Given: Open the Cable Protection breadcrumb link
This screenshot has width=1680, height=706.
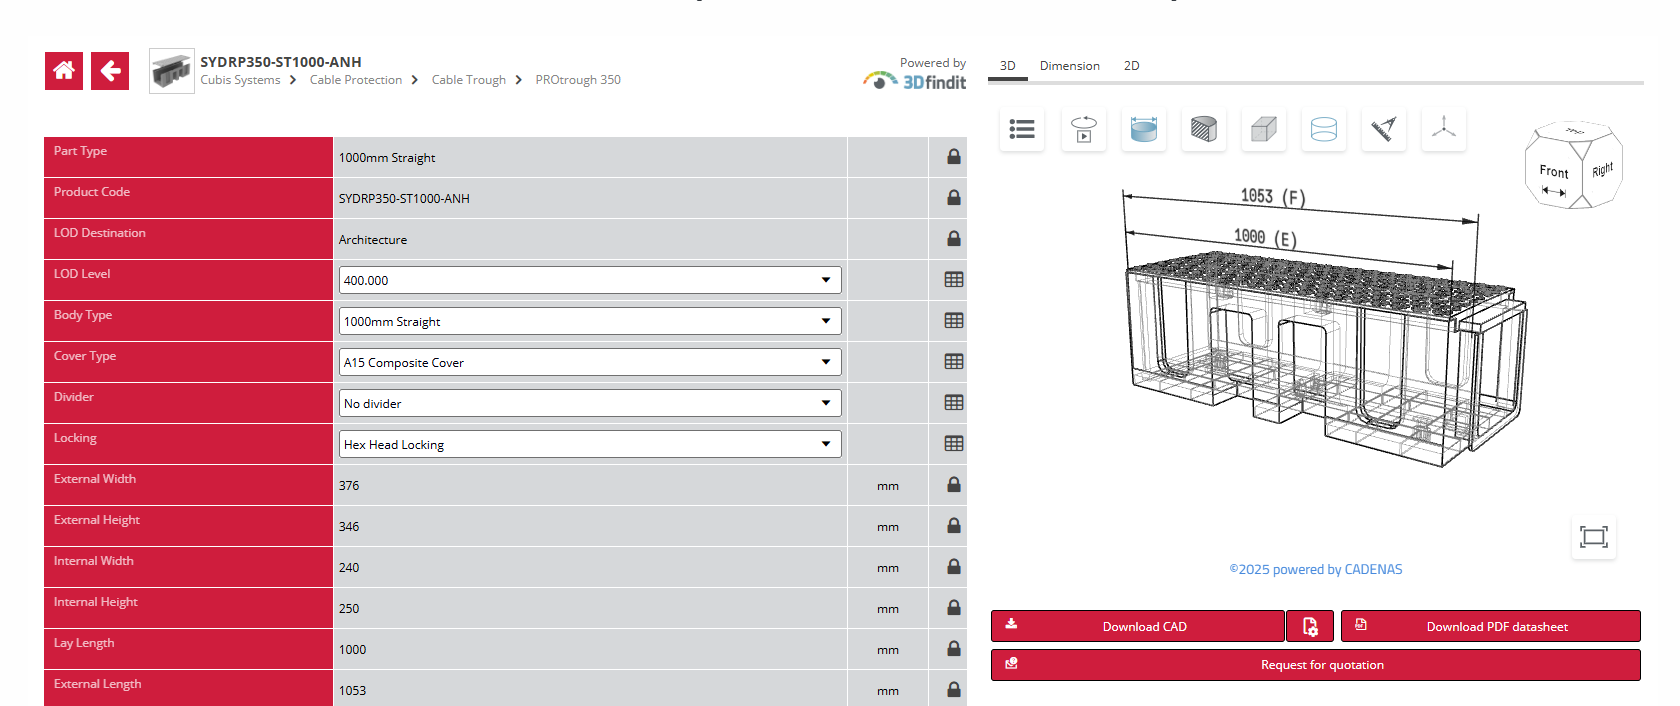Looking at the screenshot, I should click(x=355, y=80).
